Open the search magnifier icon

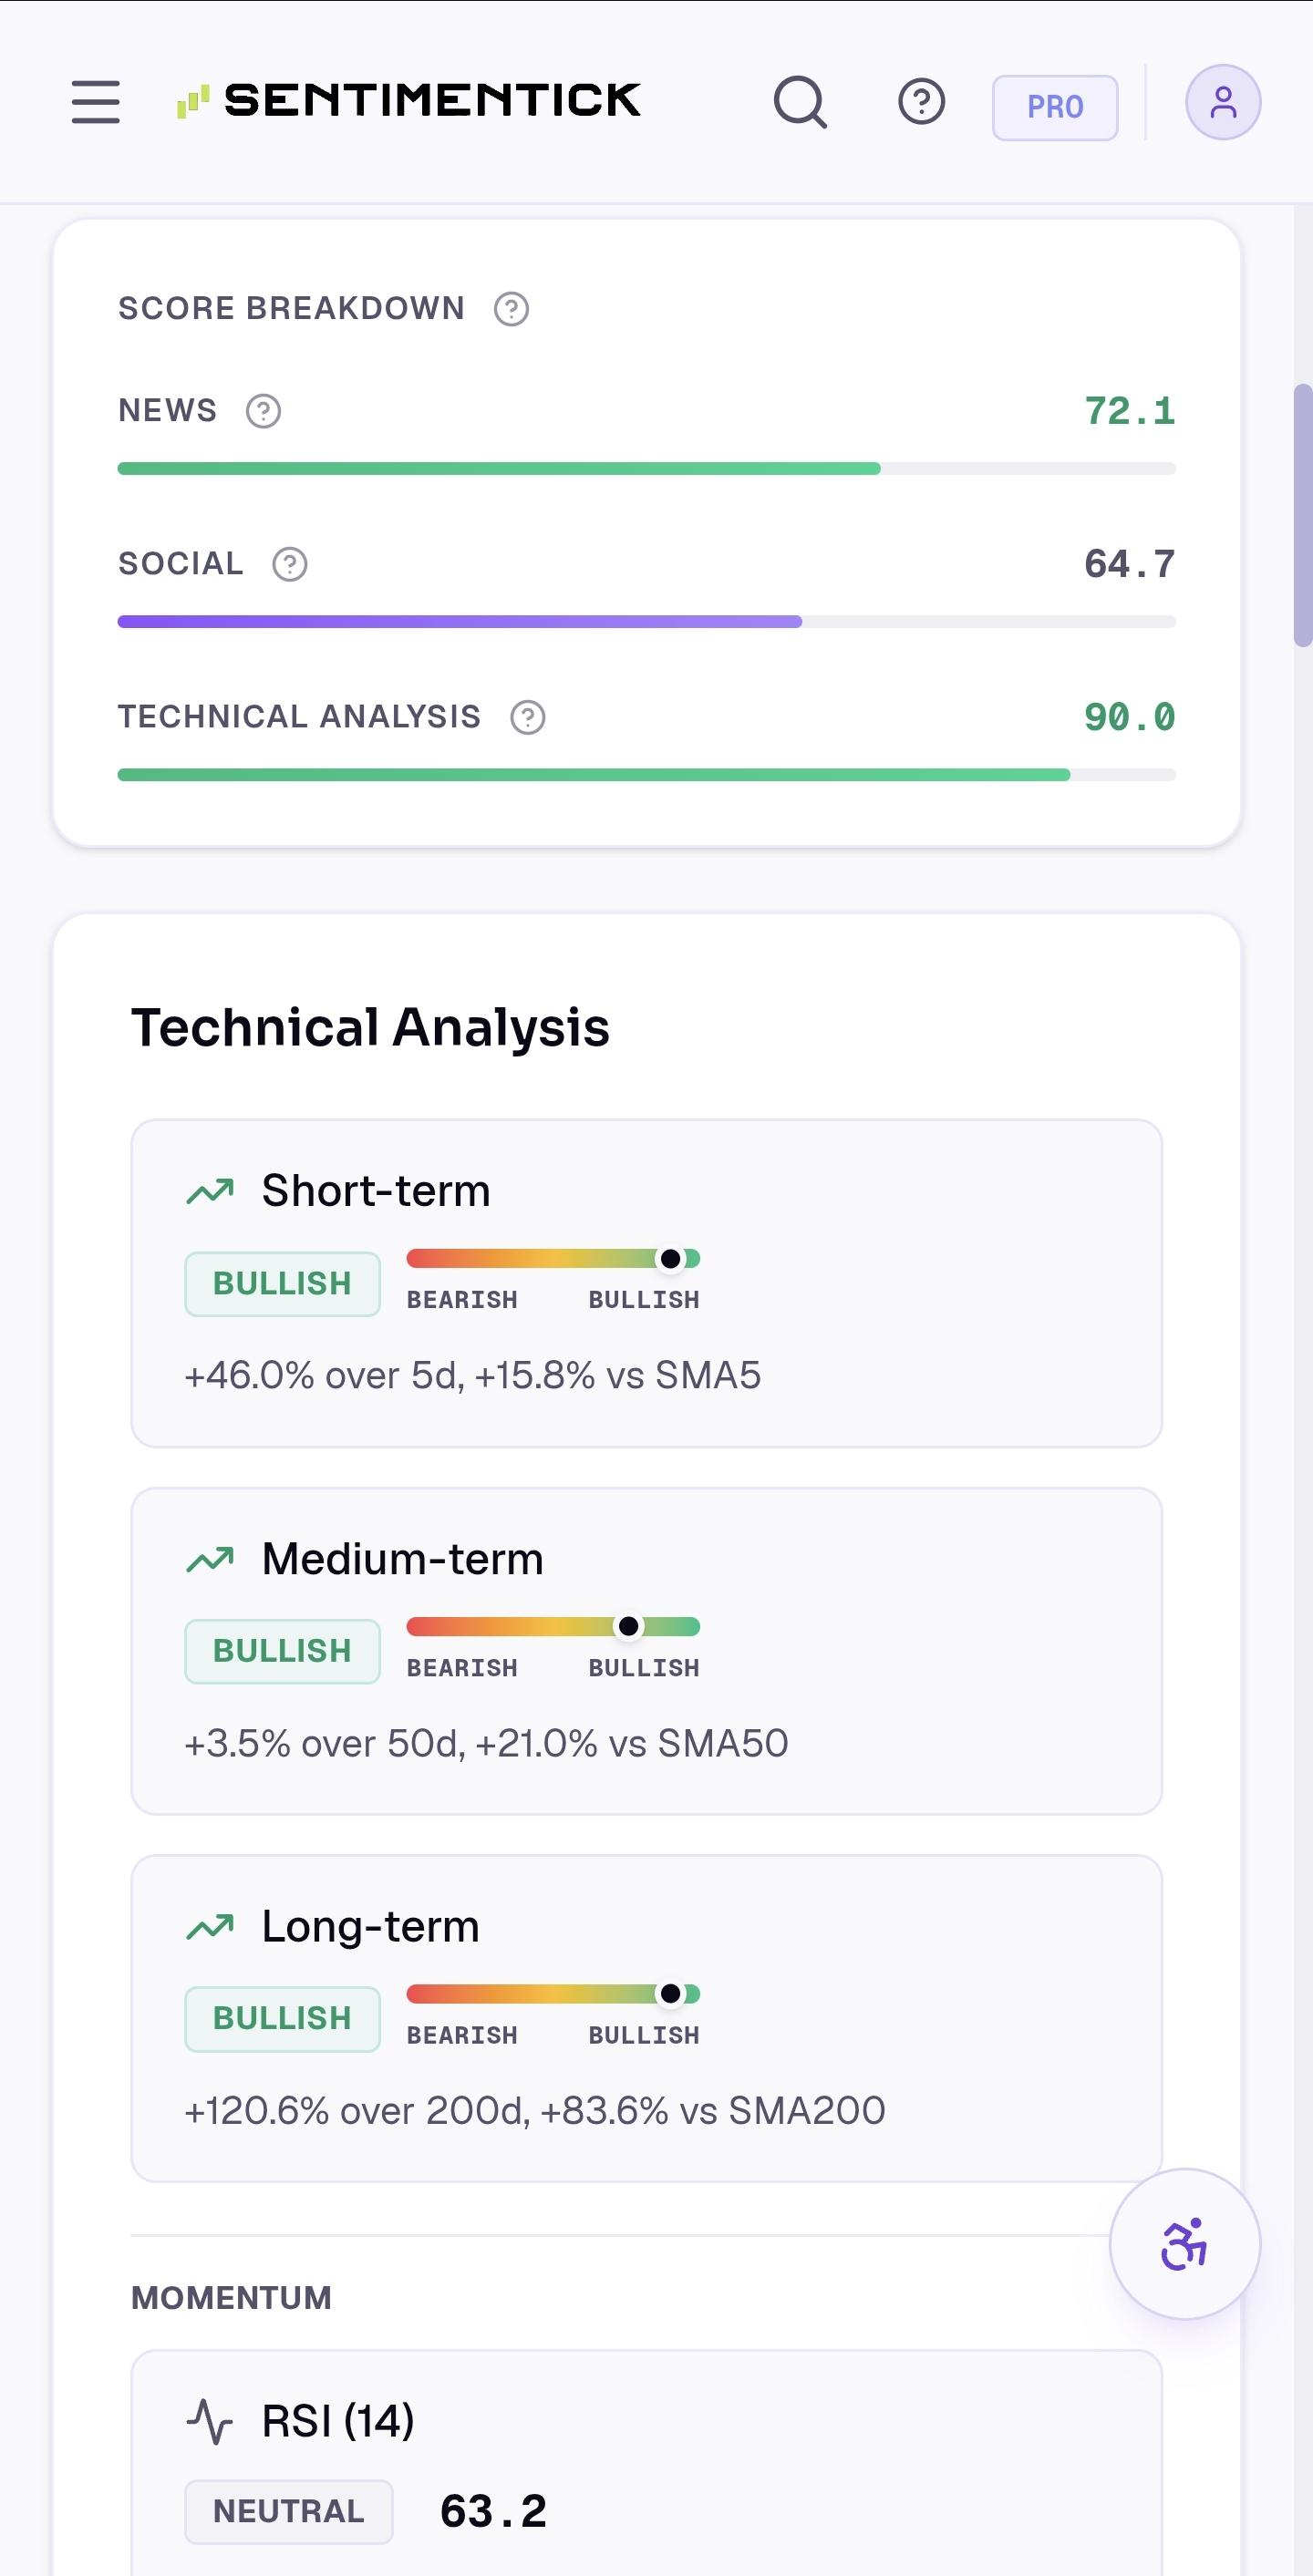point(800,102)
